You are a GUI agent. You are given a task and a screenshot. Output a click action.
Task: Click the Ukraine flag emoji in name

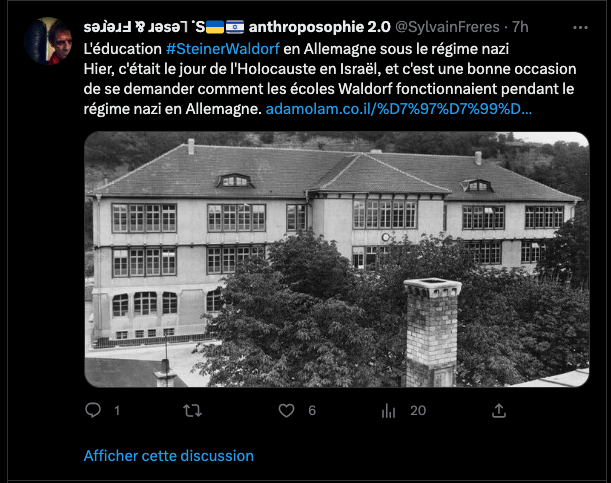click(215, 27)
